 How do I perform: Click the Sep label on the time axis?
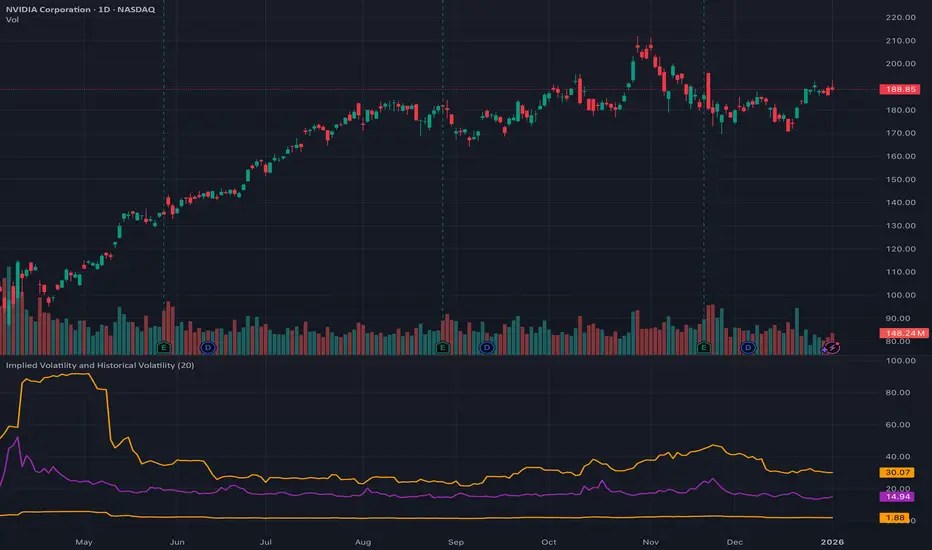click(456, 542)
